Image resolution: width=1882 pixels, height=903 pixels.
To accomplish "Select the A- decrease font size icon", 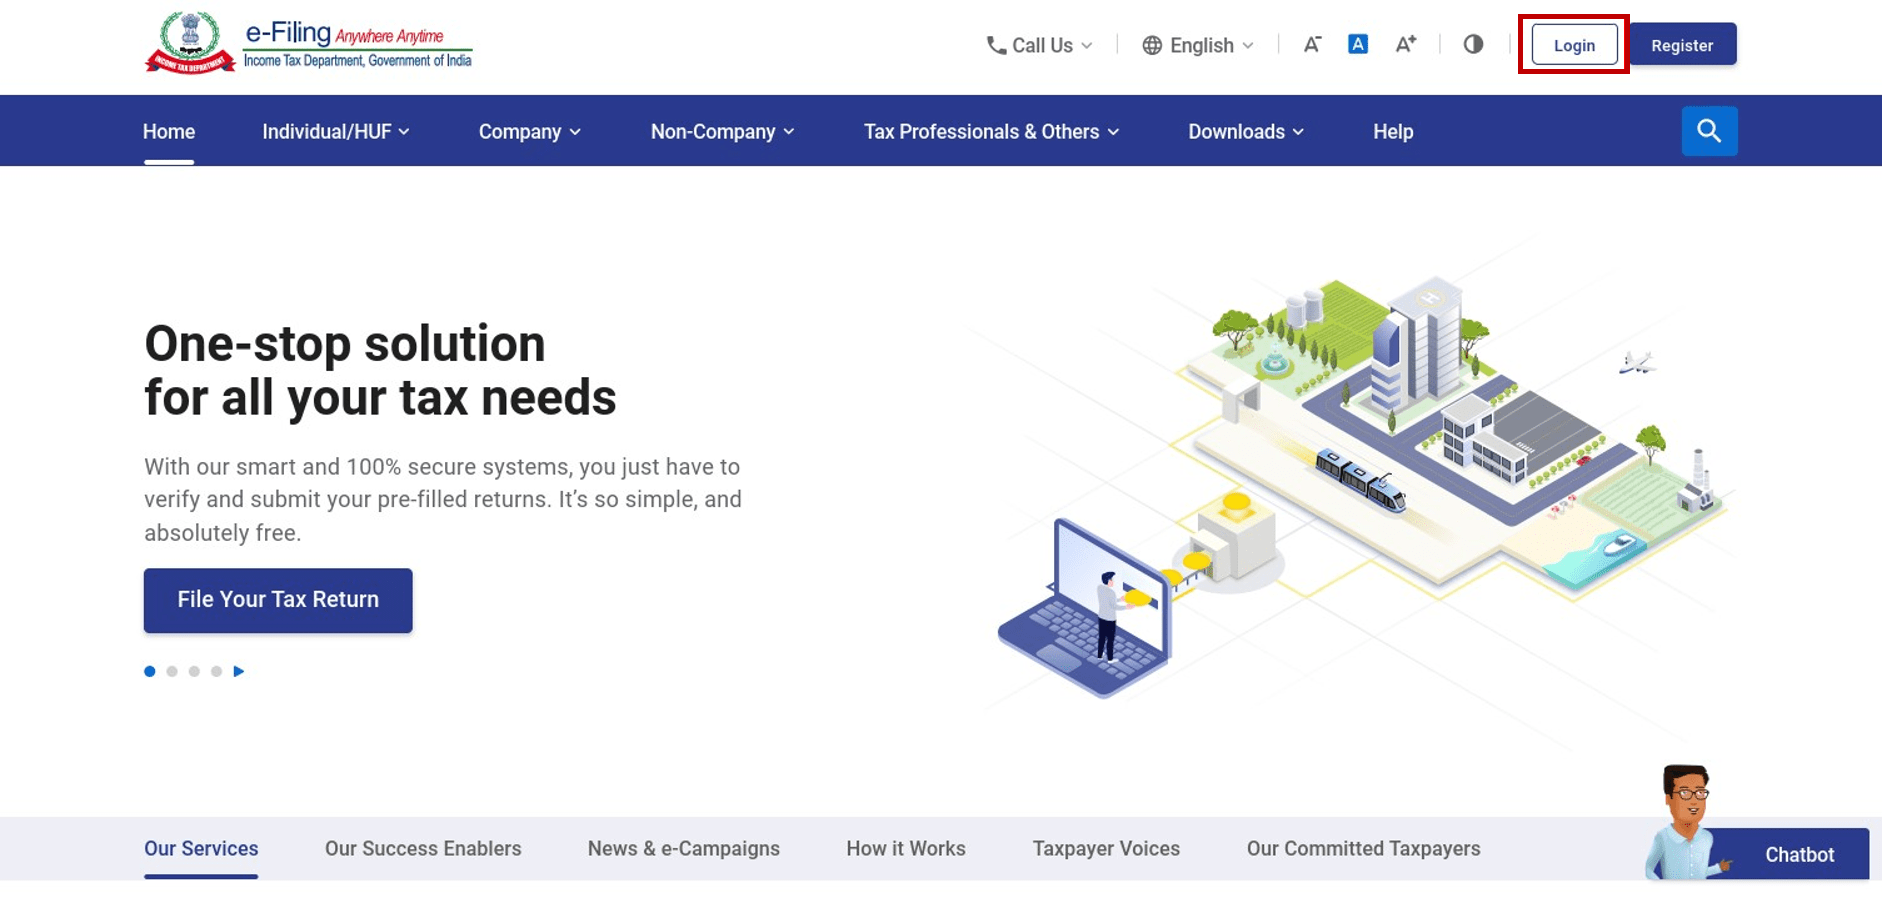I will pyautogui.click(x=1311, y=44).
